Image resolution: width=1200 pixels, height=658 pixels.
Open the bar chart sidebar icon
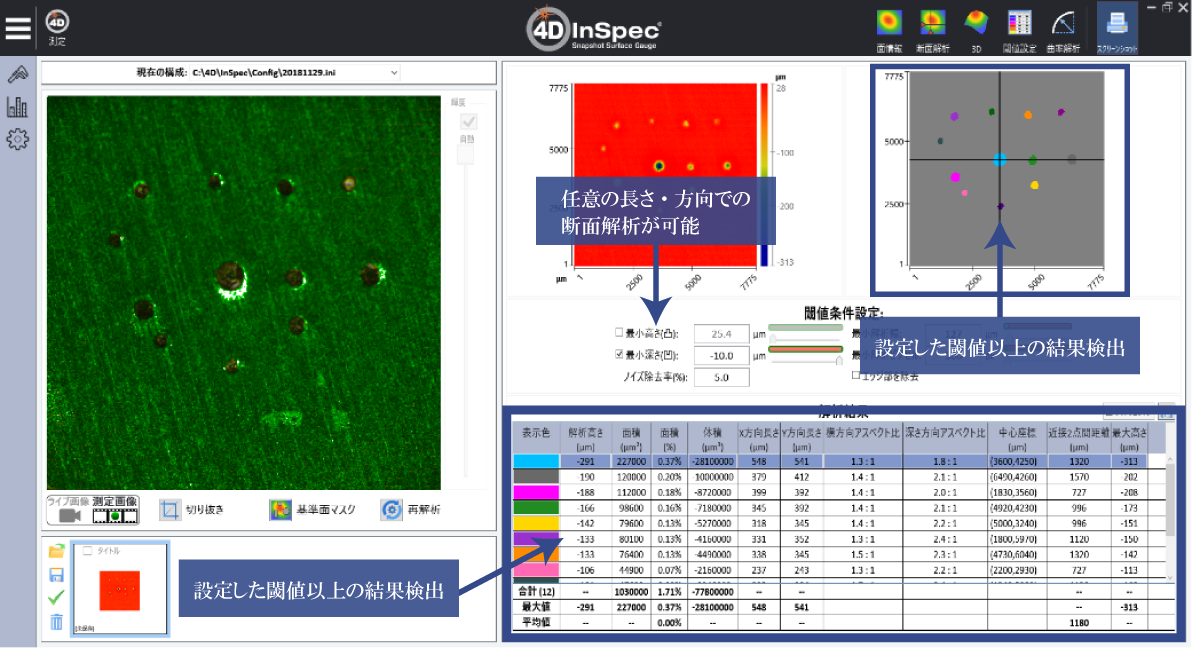17,107
